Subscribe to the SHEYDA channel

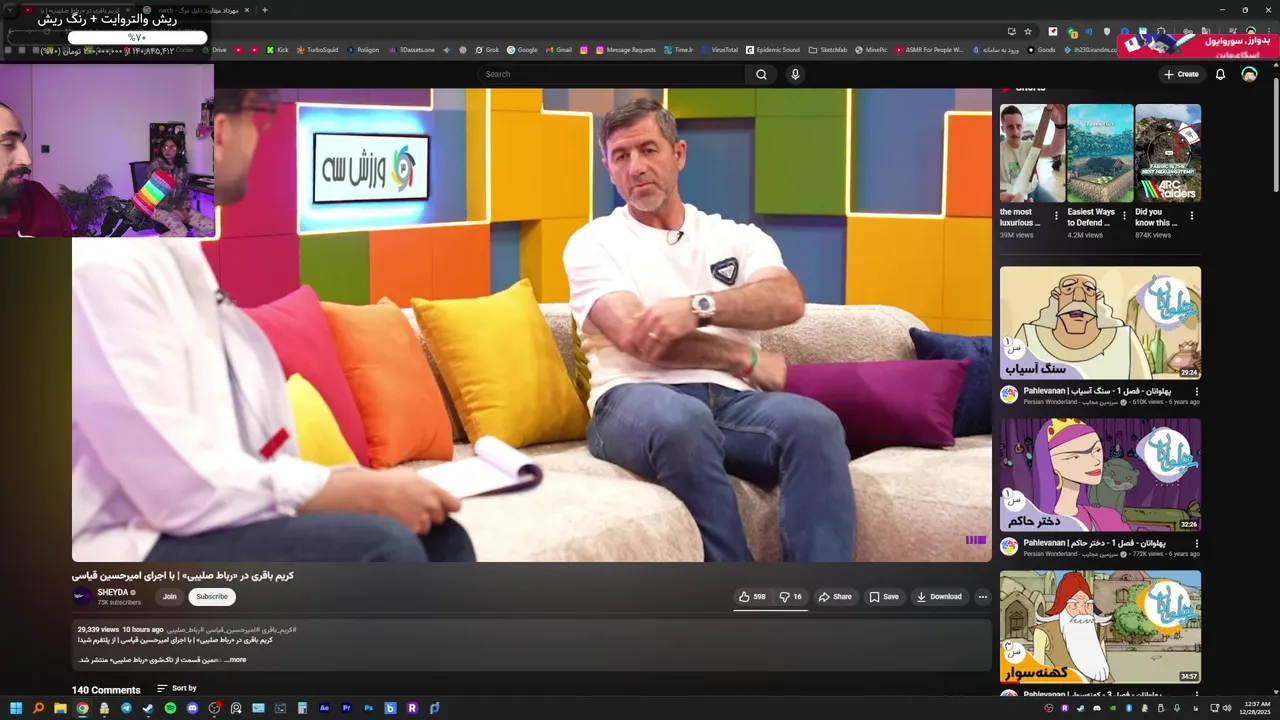tap(212, 597)
